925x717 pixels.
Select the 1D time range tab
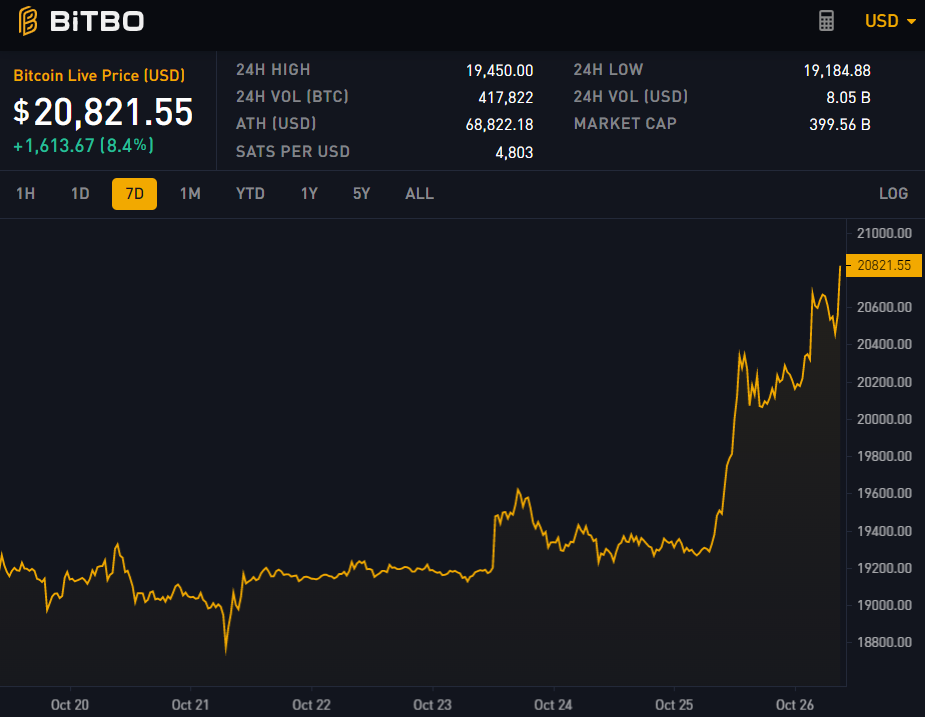80,194
